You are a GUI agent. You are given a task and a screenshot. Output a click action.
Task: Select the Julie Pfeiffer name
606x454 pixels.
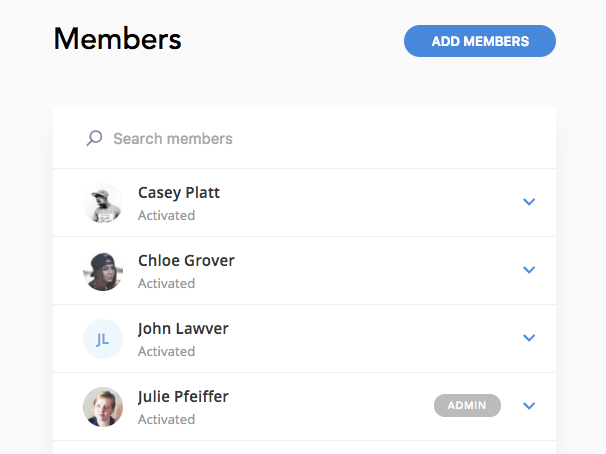pos(183,397)
